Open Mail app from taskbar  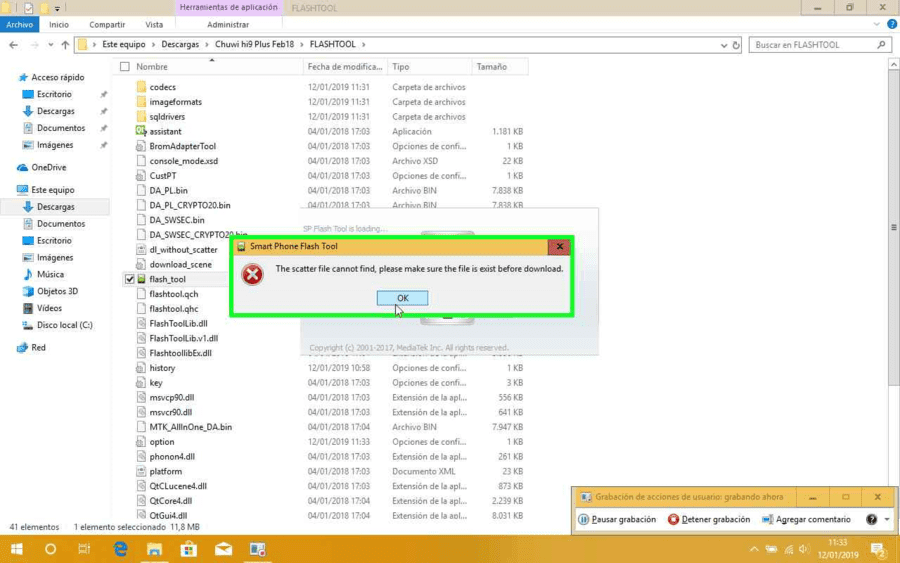pos(223,549)
